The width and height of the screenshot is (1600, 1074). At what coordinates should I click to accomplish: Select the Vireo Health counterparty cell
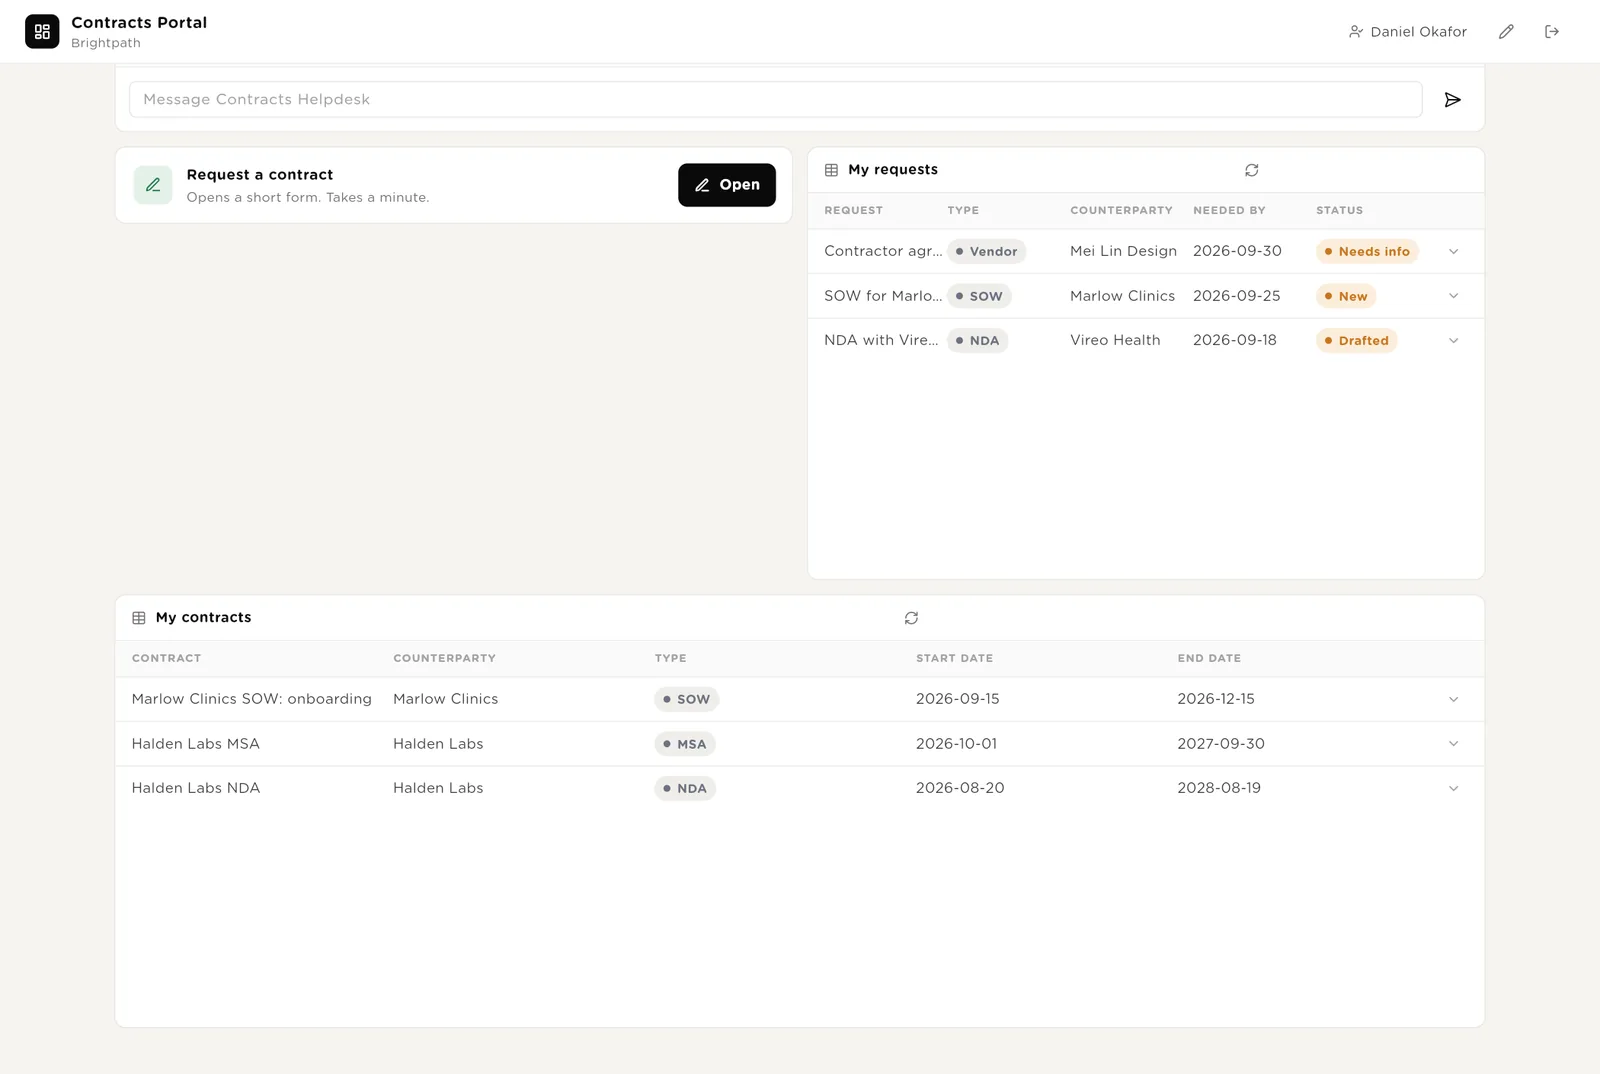[x=1115, y=340]
